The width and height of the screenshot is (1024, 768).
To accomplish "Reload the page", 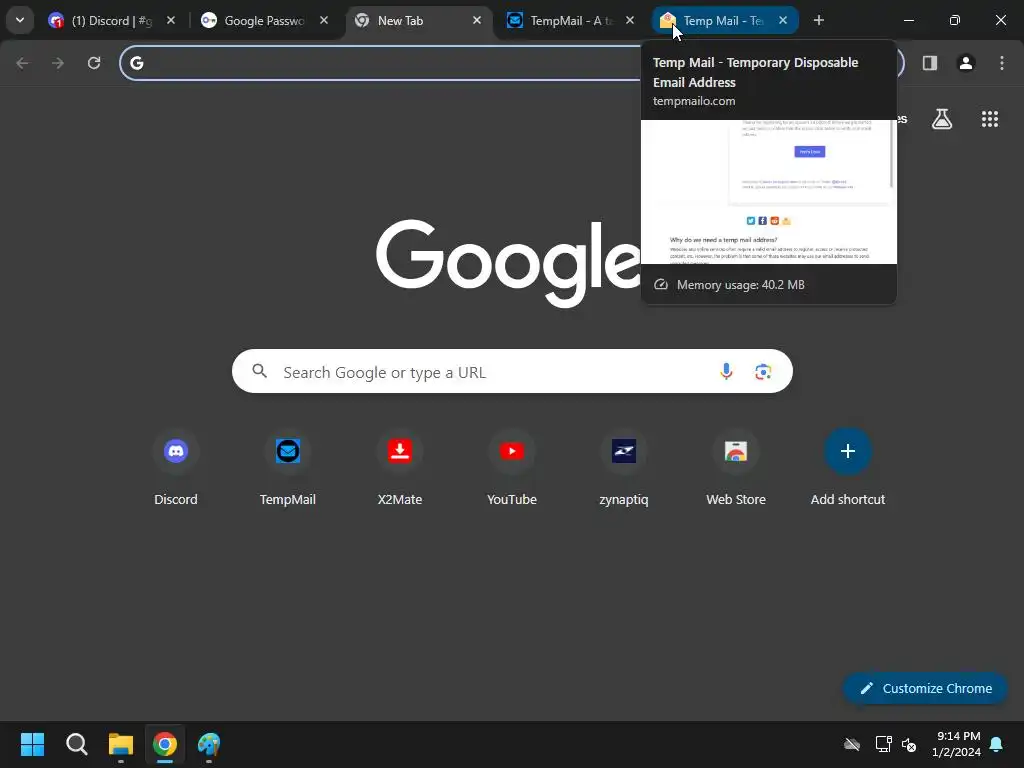I will (94, 63).
